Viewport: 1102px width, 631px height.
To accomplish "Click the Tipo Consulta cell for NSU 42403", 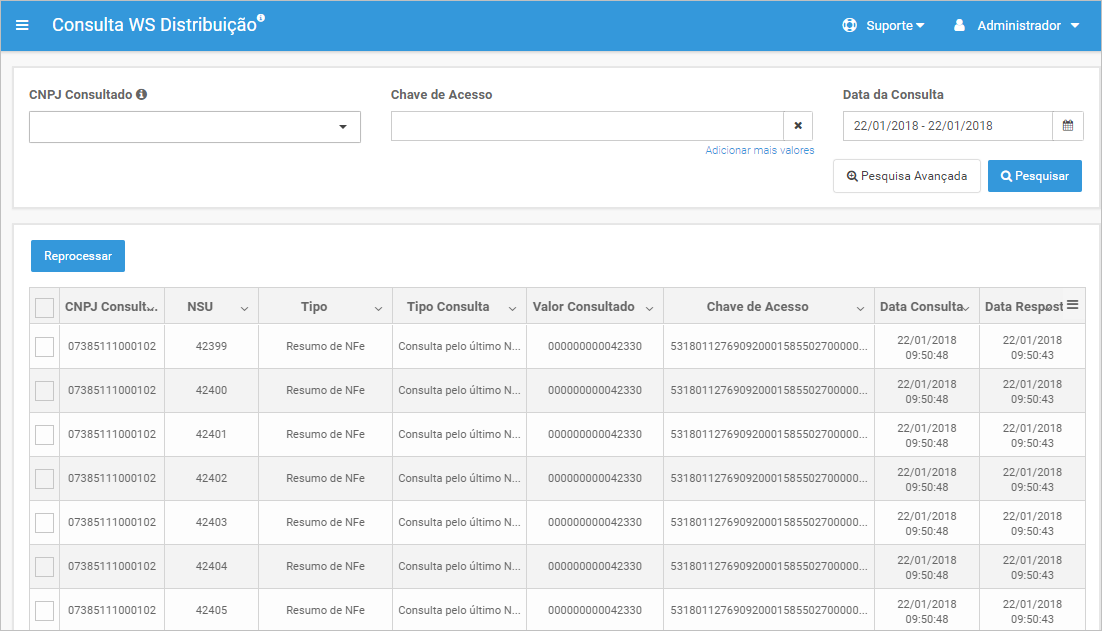I will coord(460,522).
